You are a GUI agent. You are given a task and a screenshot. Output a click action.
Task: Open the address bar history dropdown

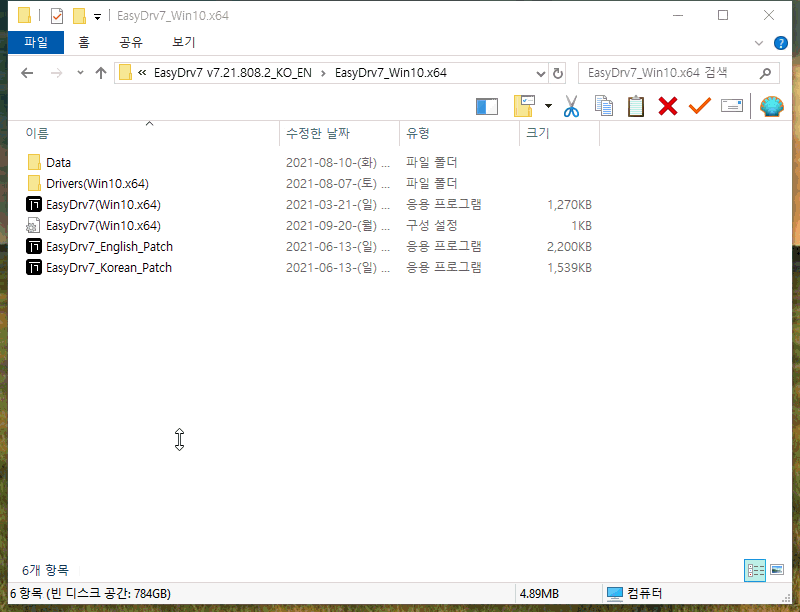(x=541, y=73)
